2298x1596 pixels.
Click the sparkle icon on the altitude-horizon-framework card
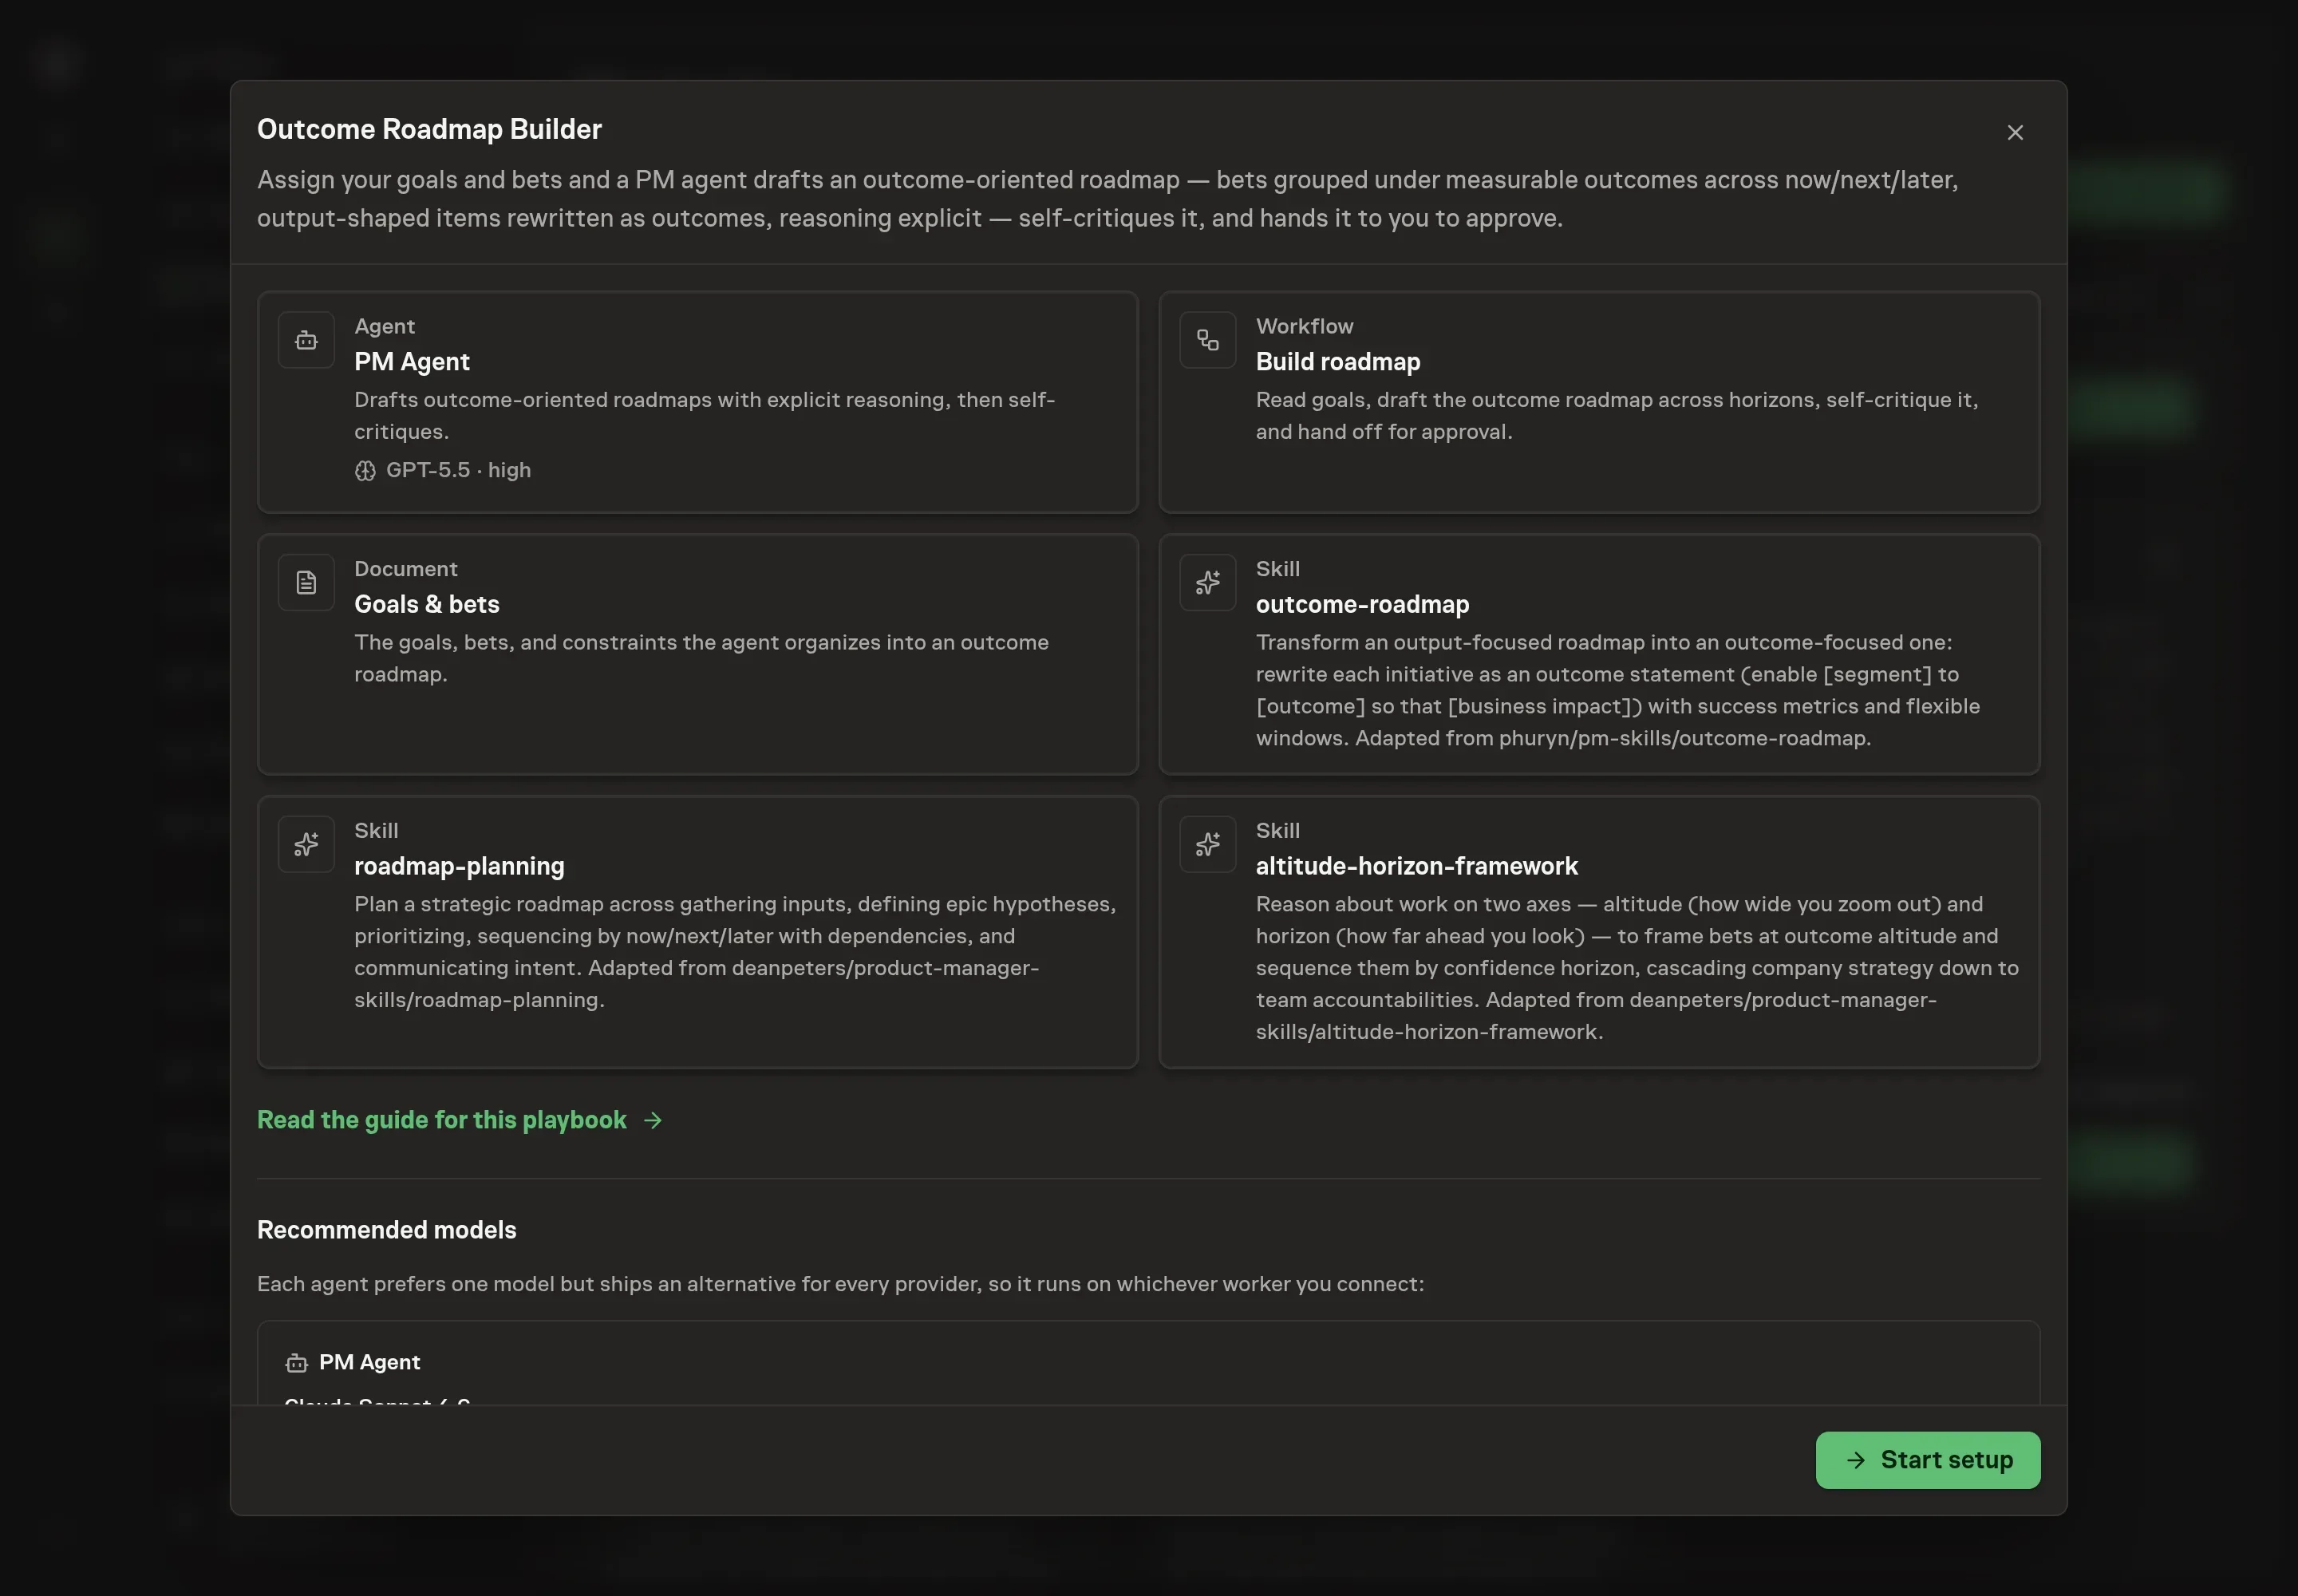point(1208,845)
